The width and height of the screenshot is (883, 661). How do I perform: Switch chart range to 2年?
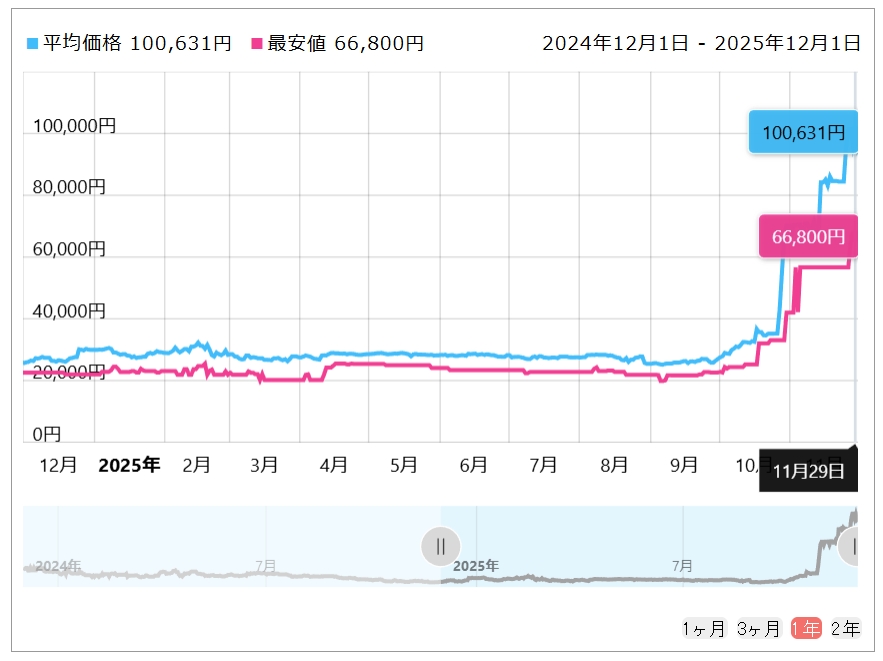845,629
